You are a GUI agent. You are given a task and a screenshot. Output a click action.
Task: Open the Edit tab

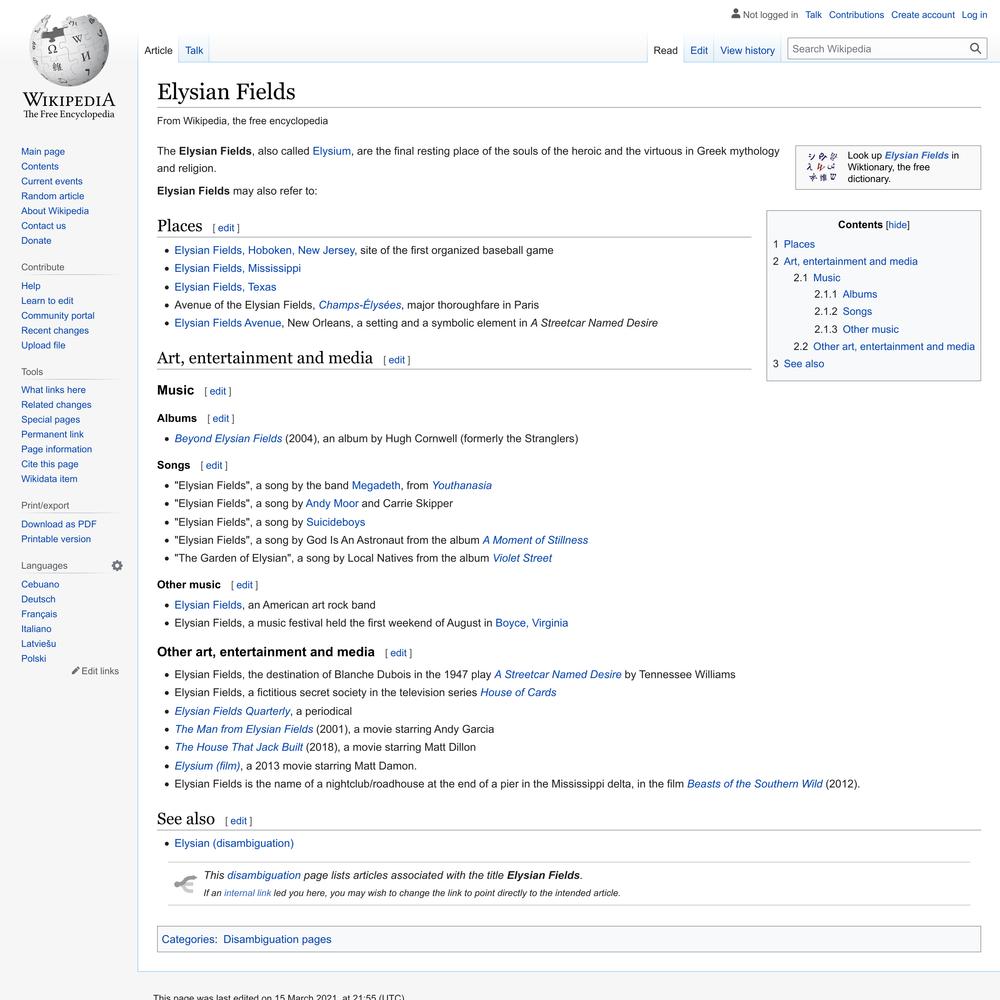tap(699, 50)
